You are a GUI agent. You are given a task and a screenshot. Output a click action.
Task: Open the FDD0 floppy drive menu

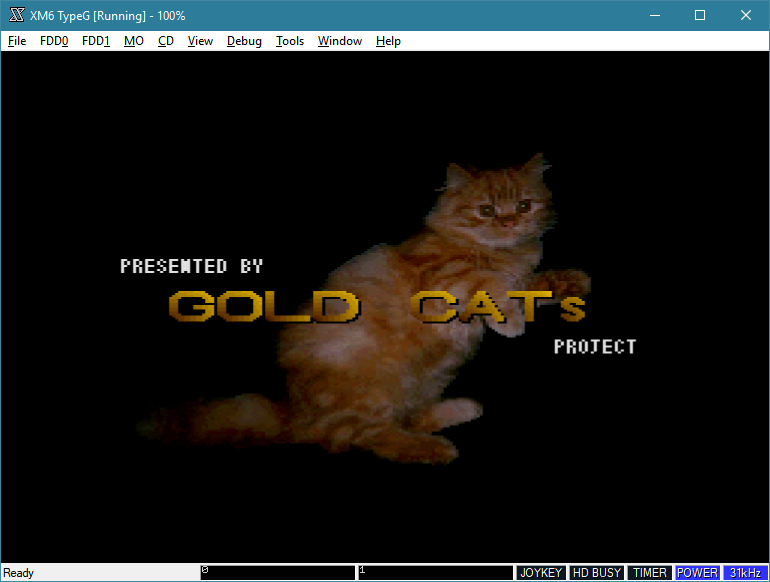click(x=54, y=41)
